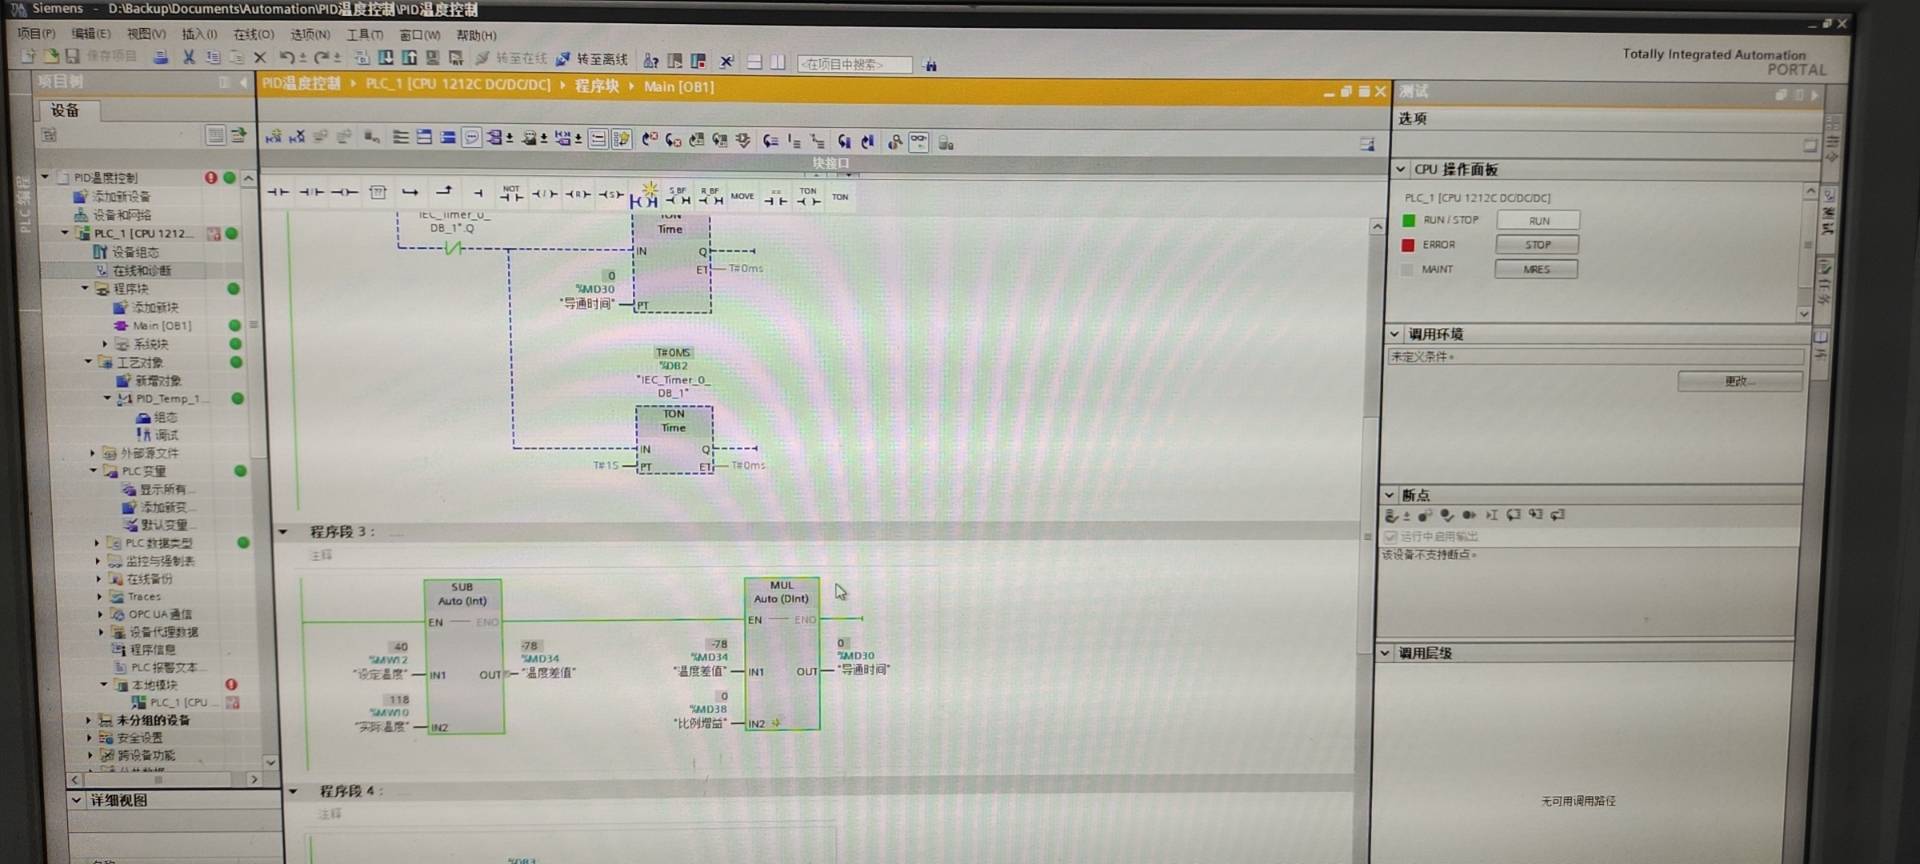
Task: Expand the 系统块 tree node
Action: (105, 344)
